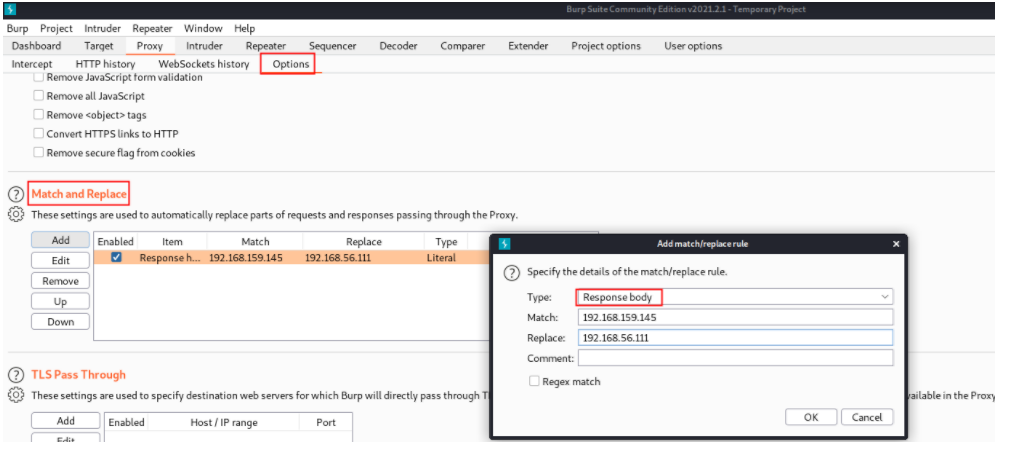This screenshot has width=1009, height=454.
Task: Click help icon in Add match/replace rule dialog
Action: coord(511,273)
